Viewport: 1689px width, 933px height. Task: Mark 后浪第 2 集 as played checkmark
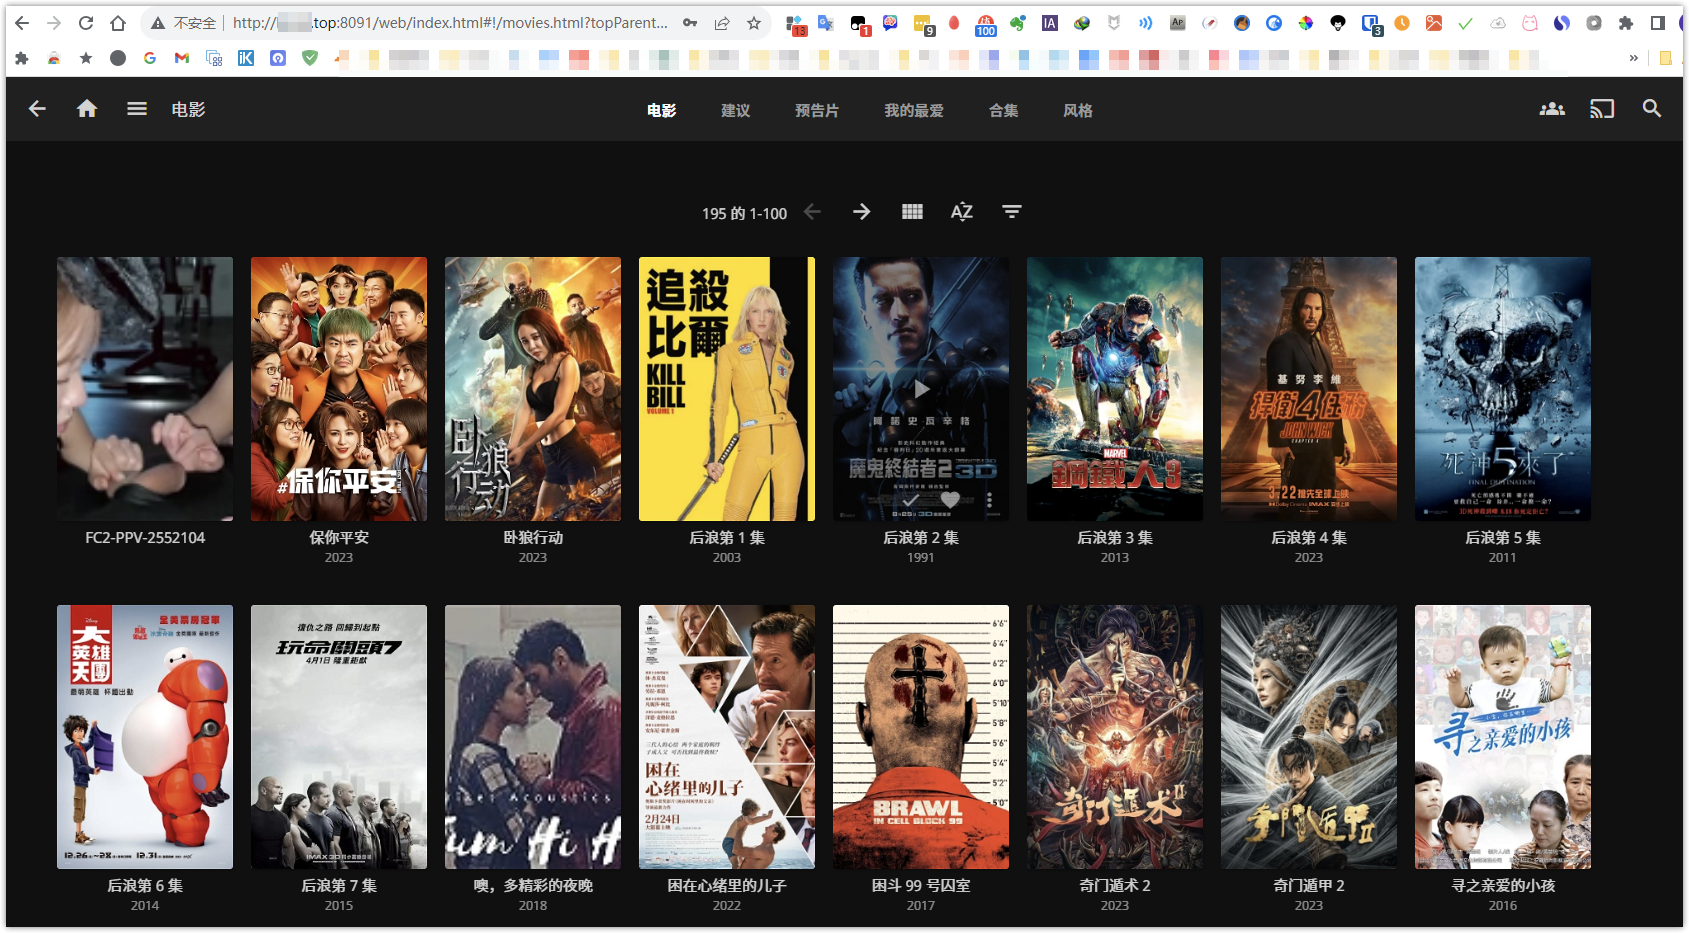tap(911, 499)
